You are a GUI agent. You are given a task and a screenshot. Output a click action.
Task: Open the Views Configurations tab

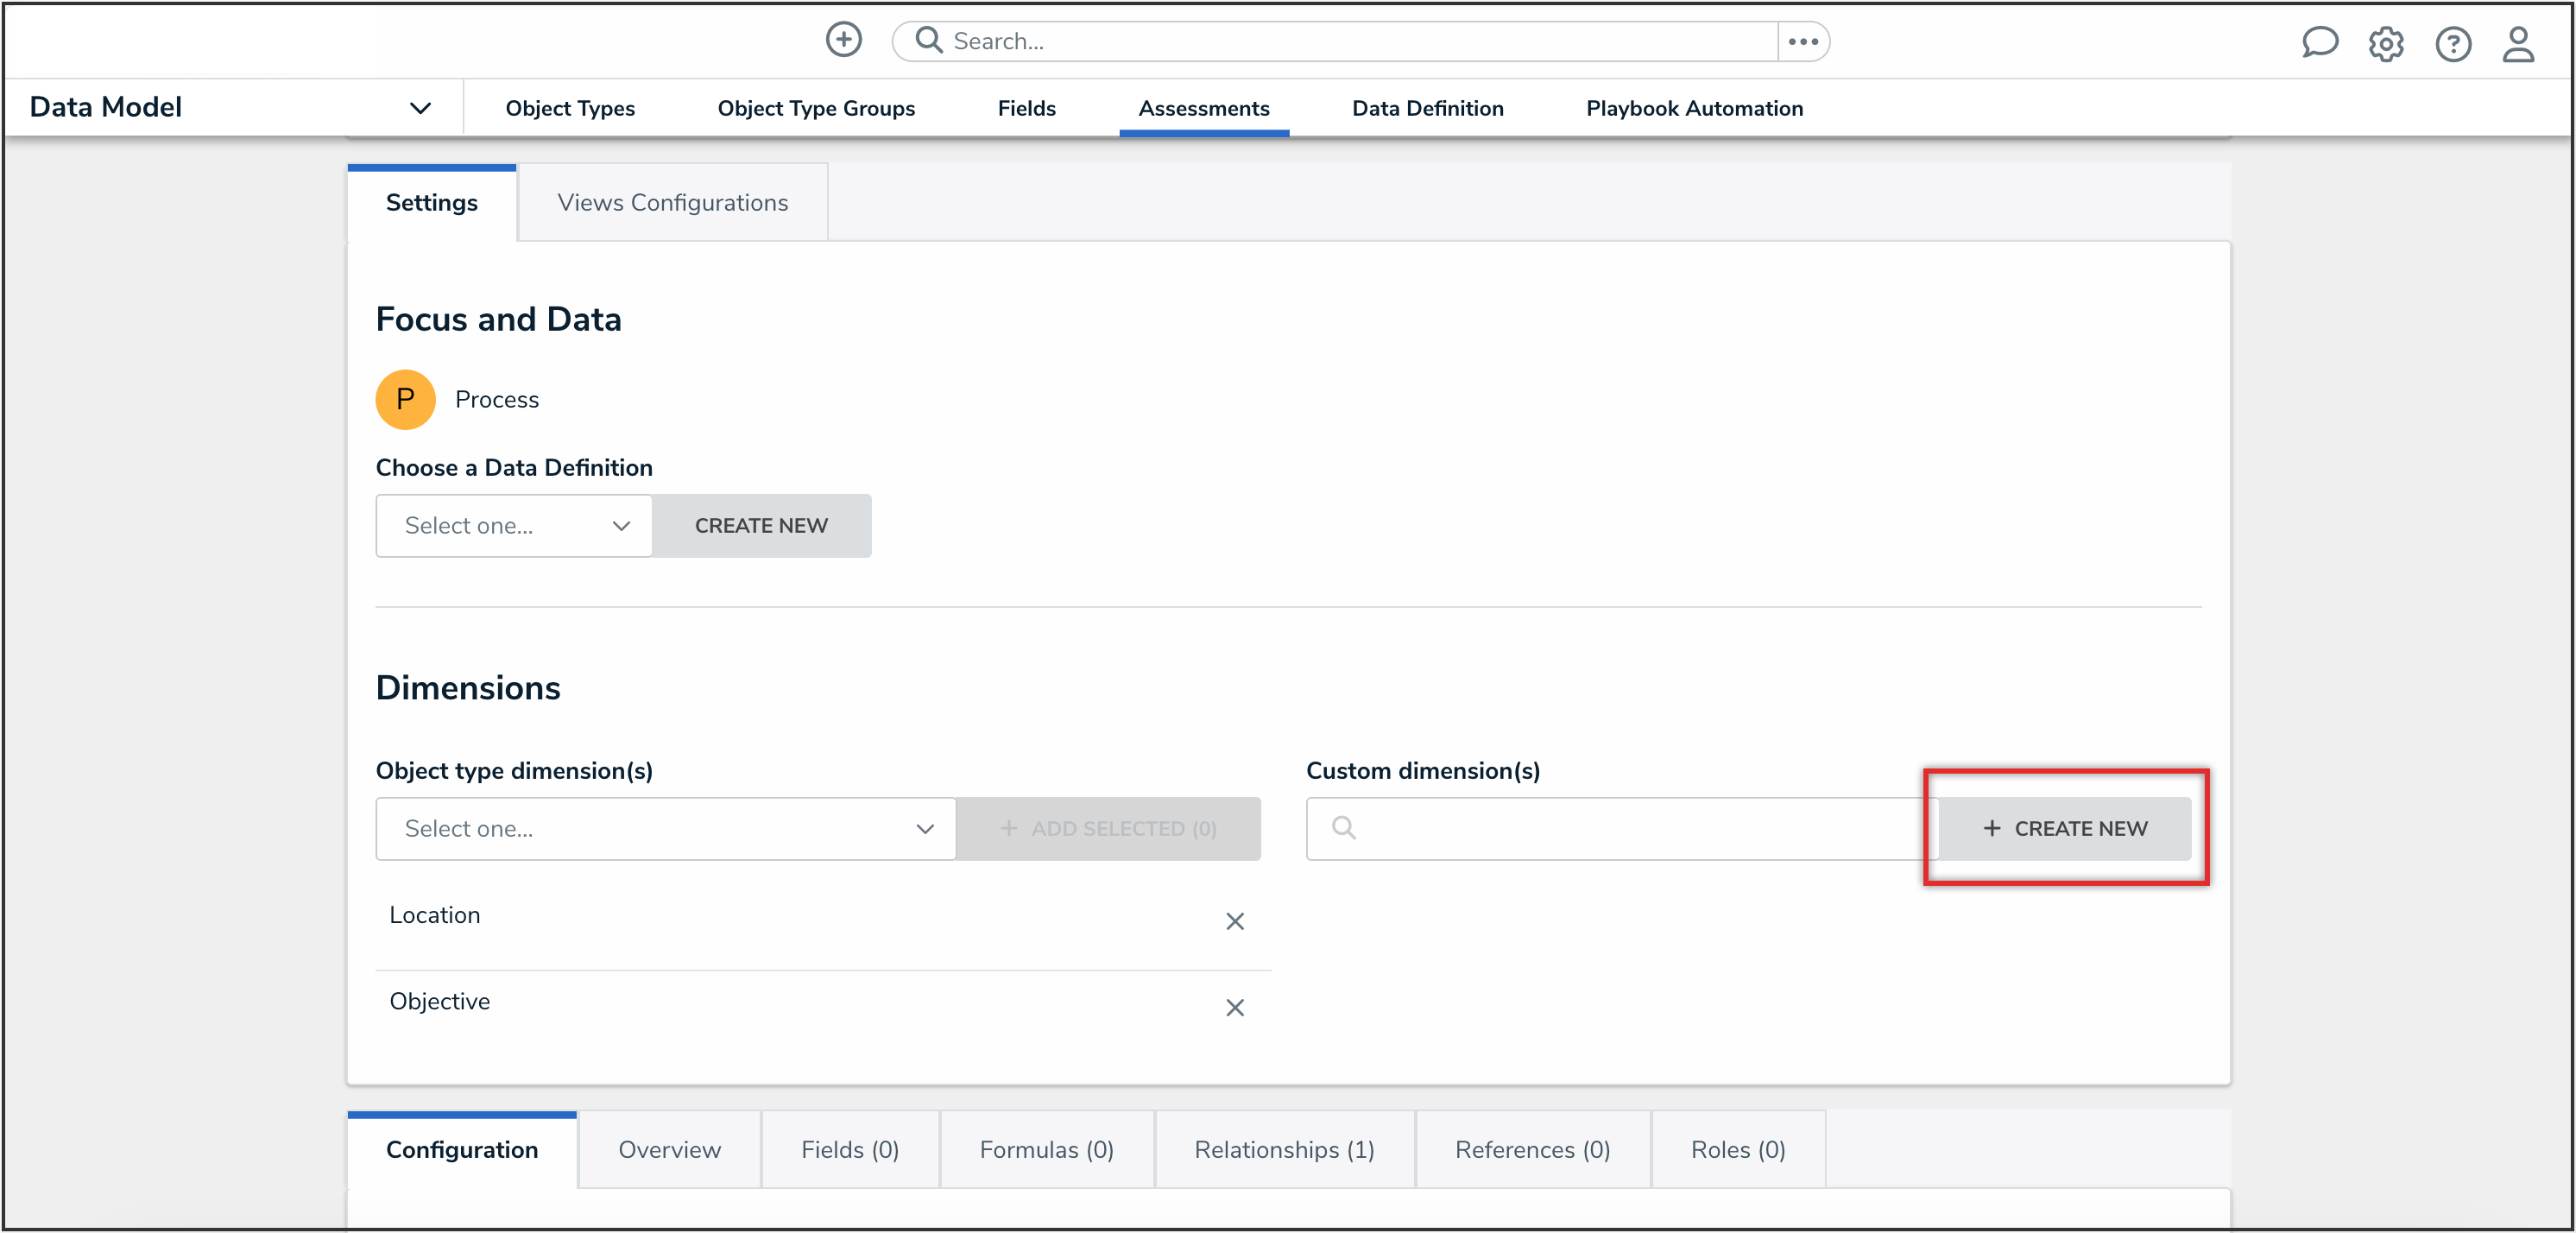tap(672, 202)
